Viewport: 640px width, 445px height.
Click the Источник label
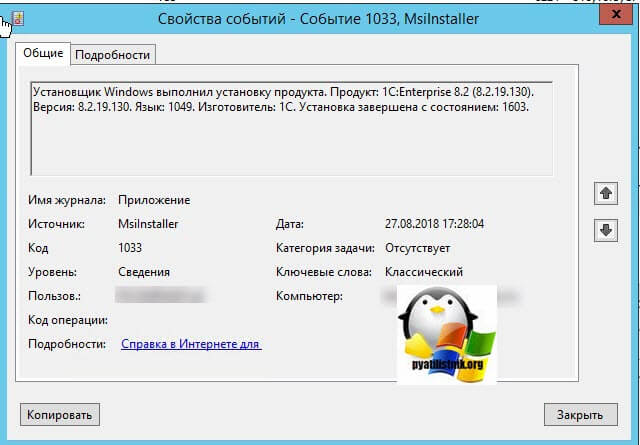coord(56,224)
